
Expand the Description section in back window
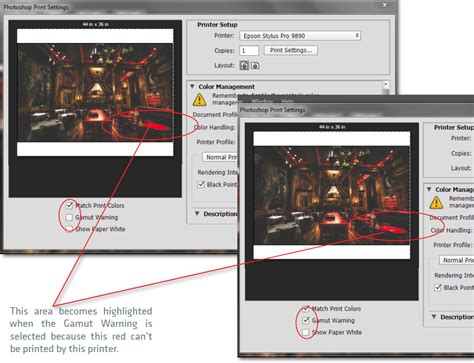tap(197, 213)
